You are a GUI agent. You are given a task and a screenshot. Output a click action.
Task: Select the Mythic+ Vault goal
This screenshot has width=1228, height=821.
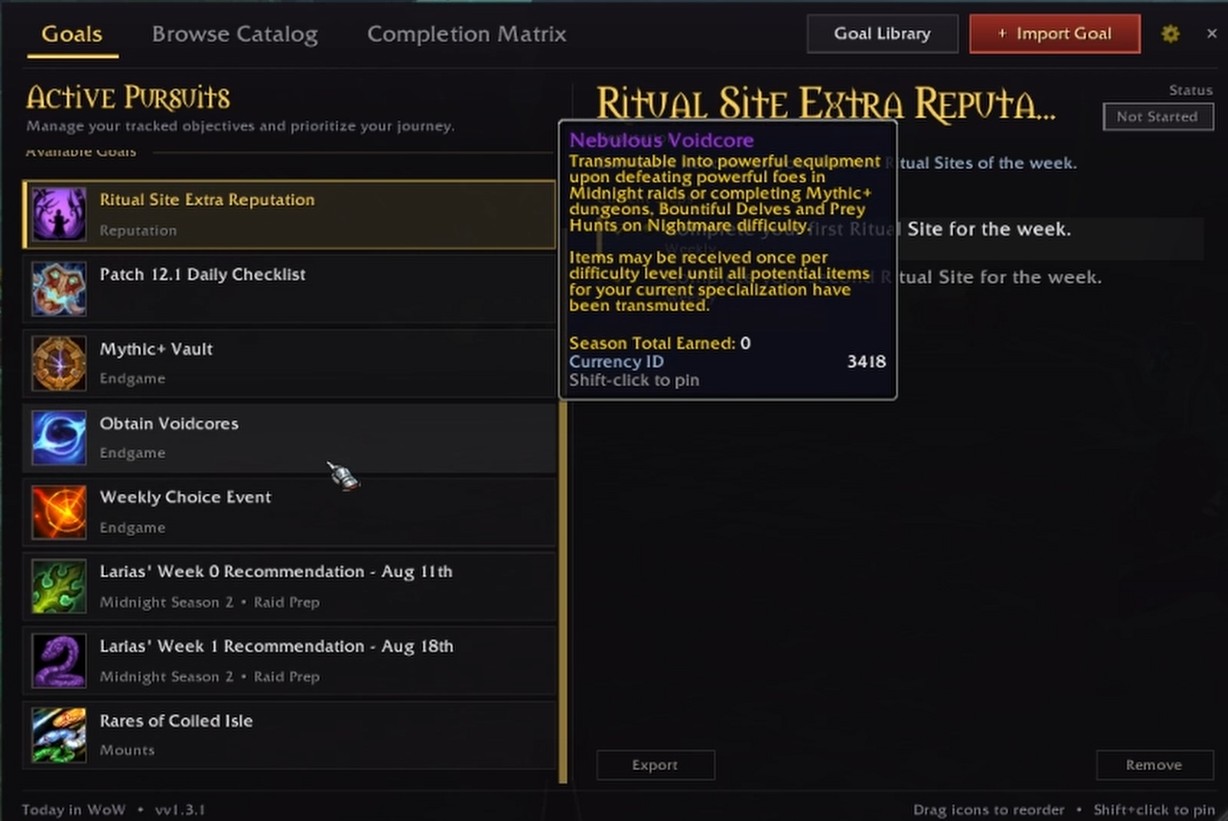coord(289,363)
